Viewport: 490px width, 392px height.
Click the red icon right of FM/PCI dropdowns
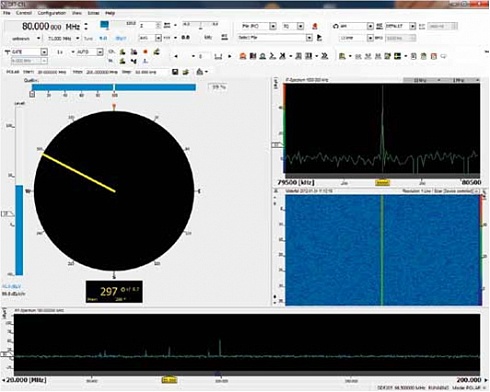coord(314,26)
